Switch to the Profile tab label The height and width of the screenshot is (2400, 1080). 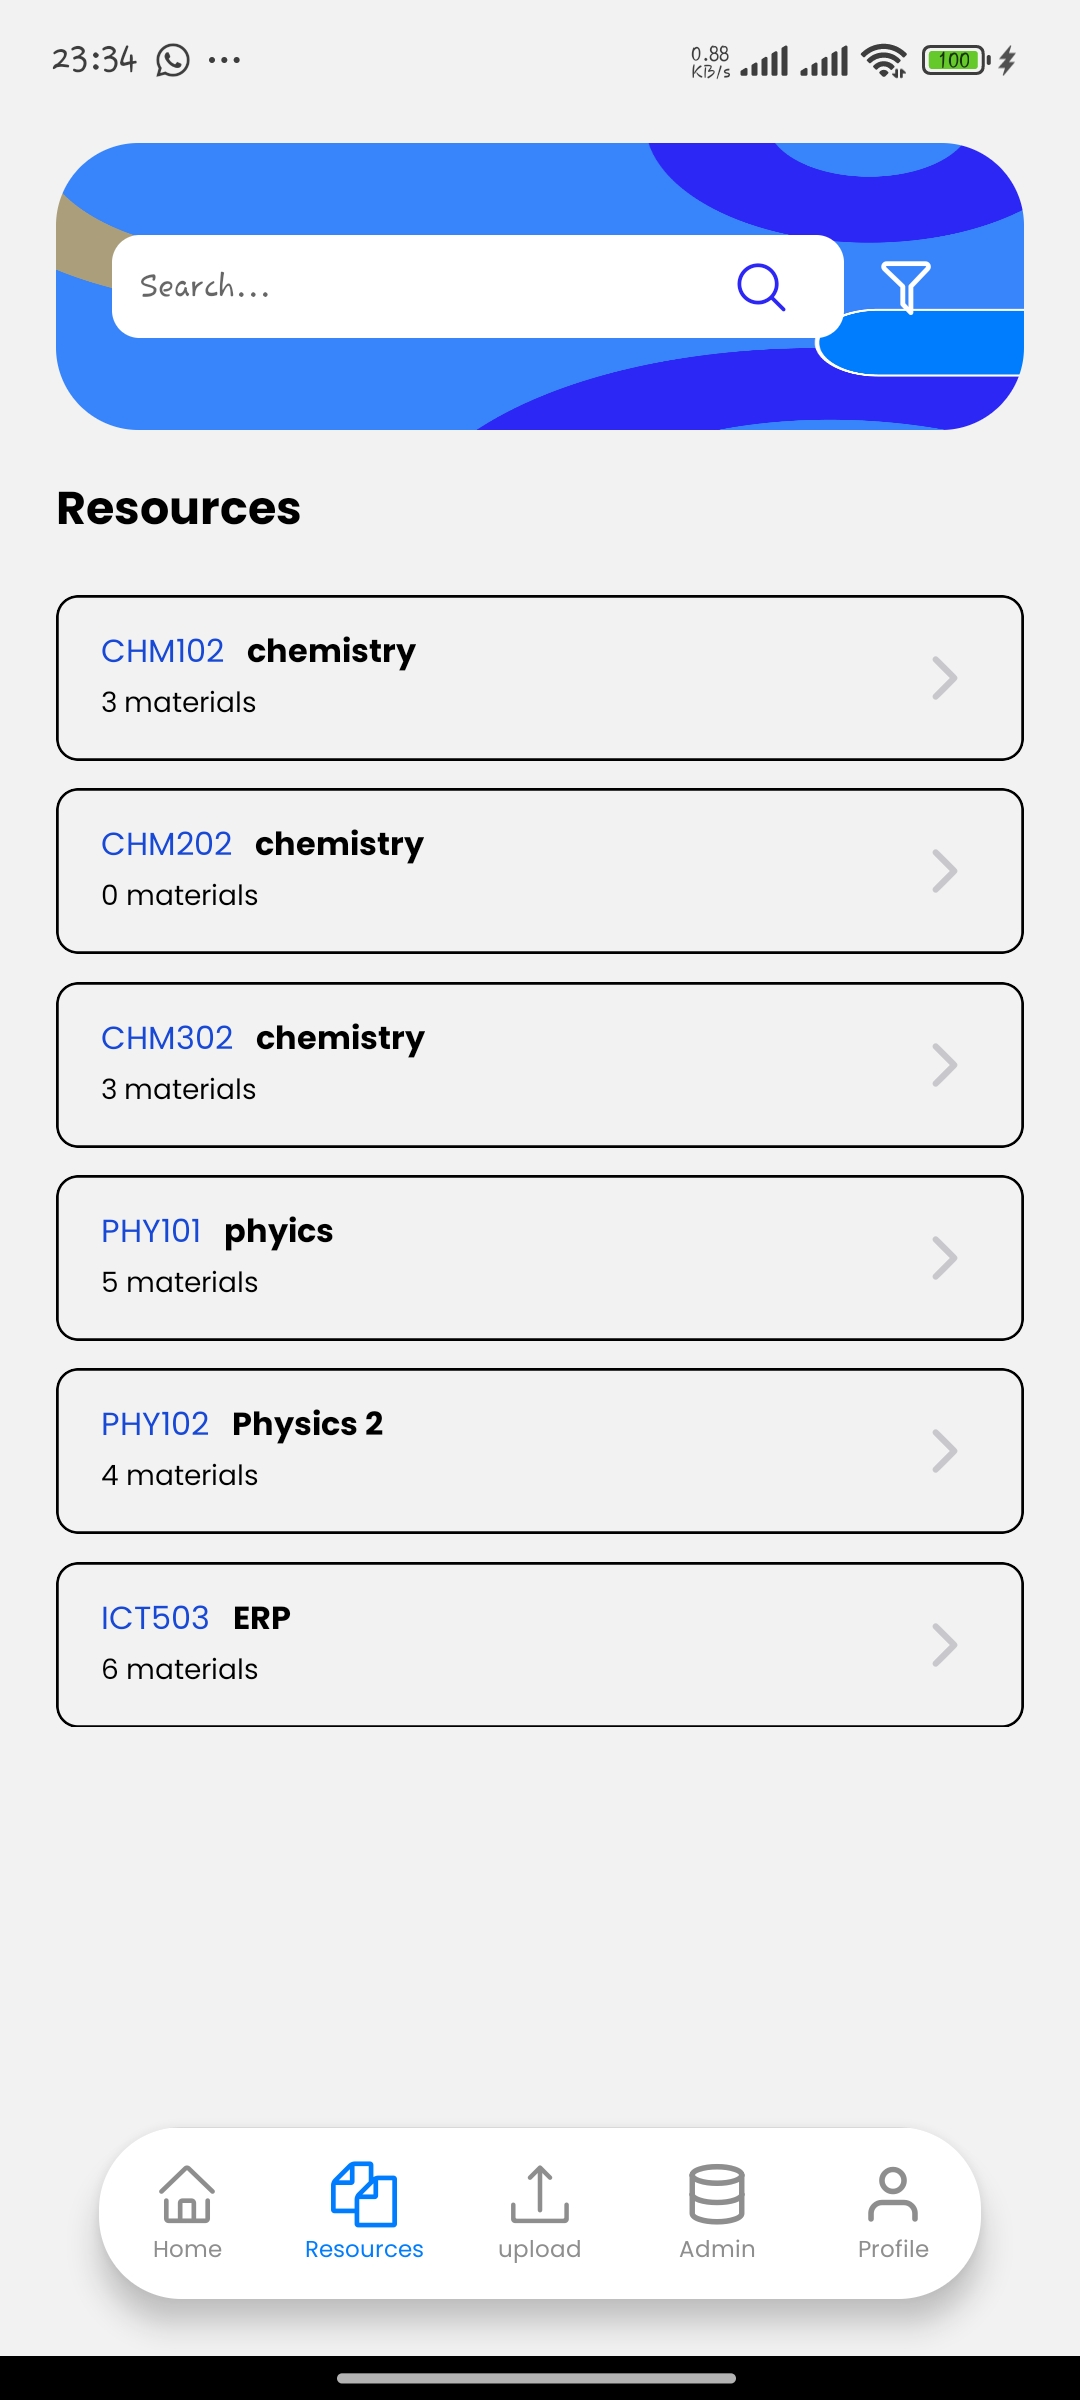tap(893, 2249)
